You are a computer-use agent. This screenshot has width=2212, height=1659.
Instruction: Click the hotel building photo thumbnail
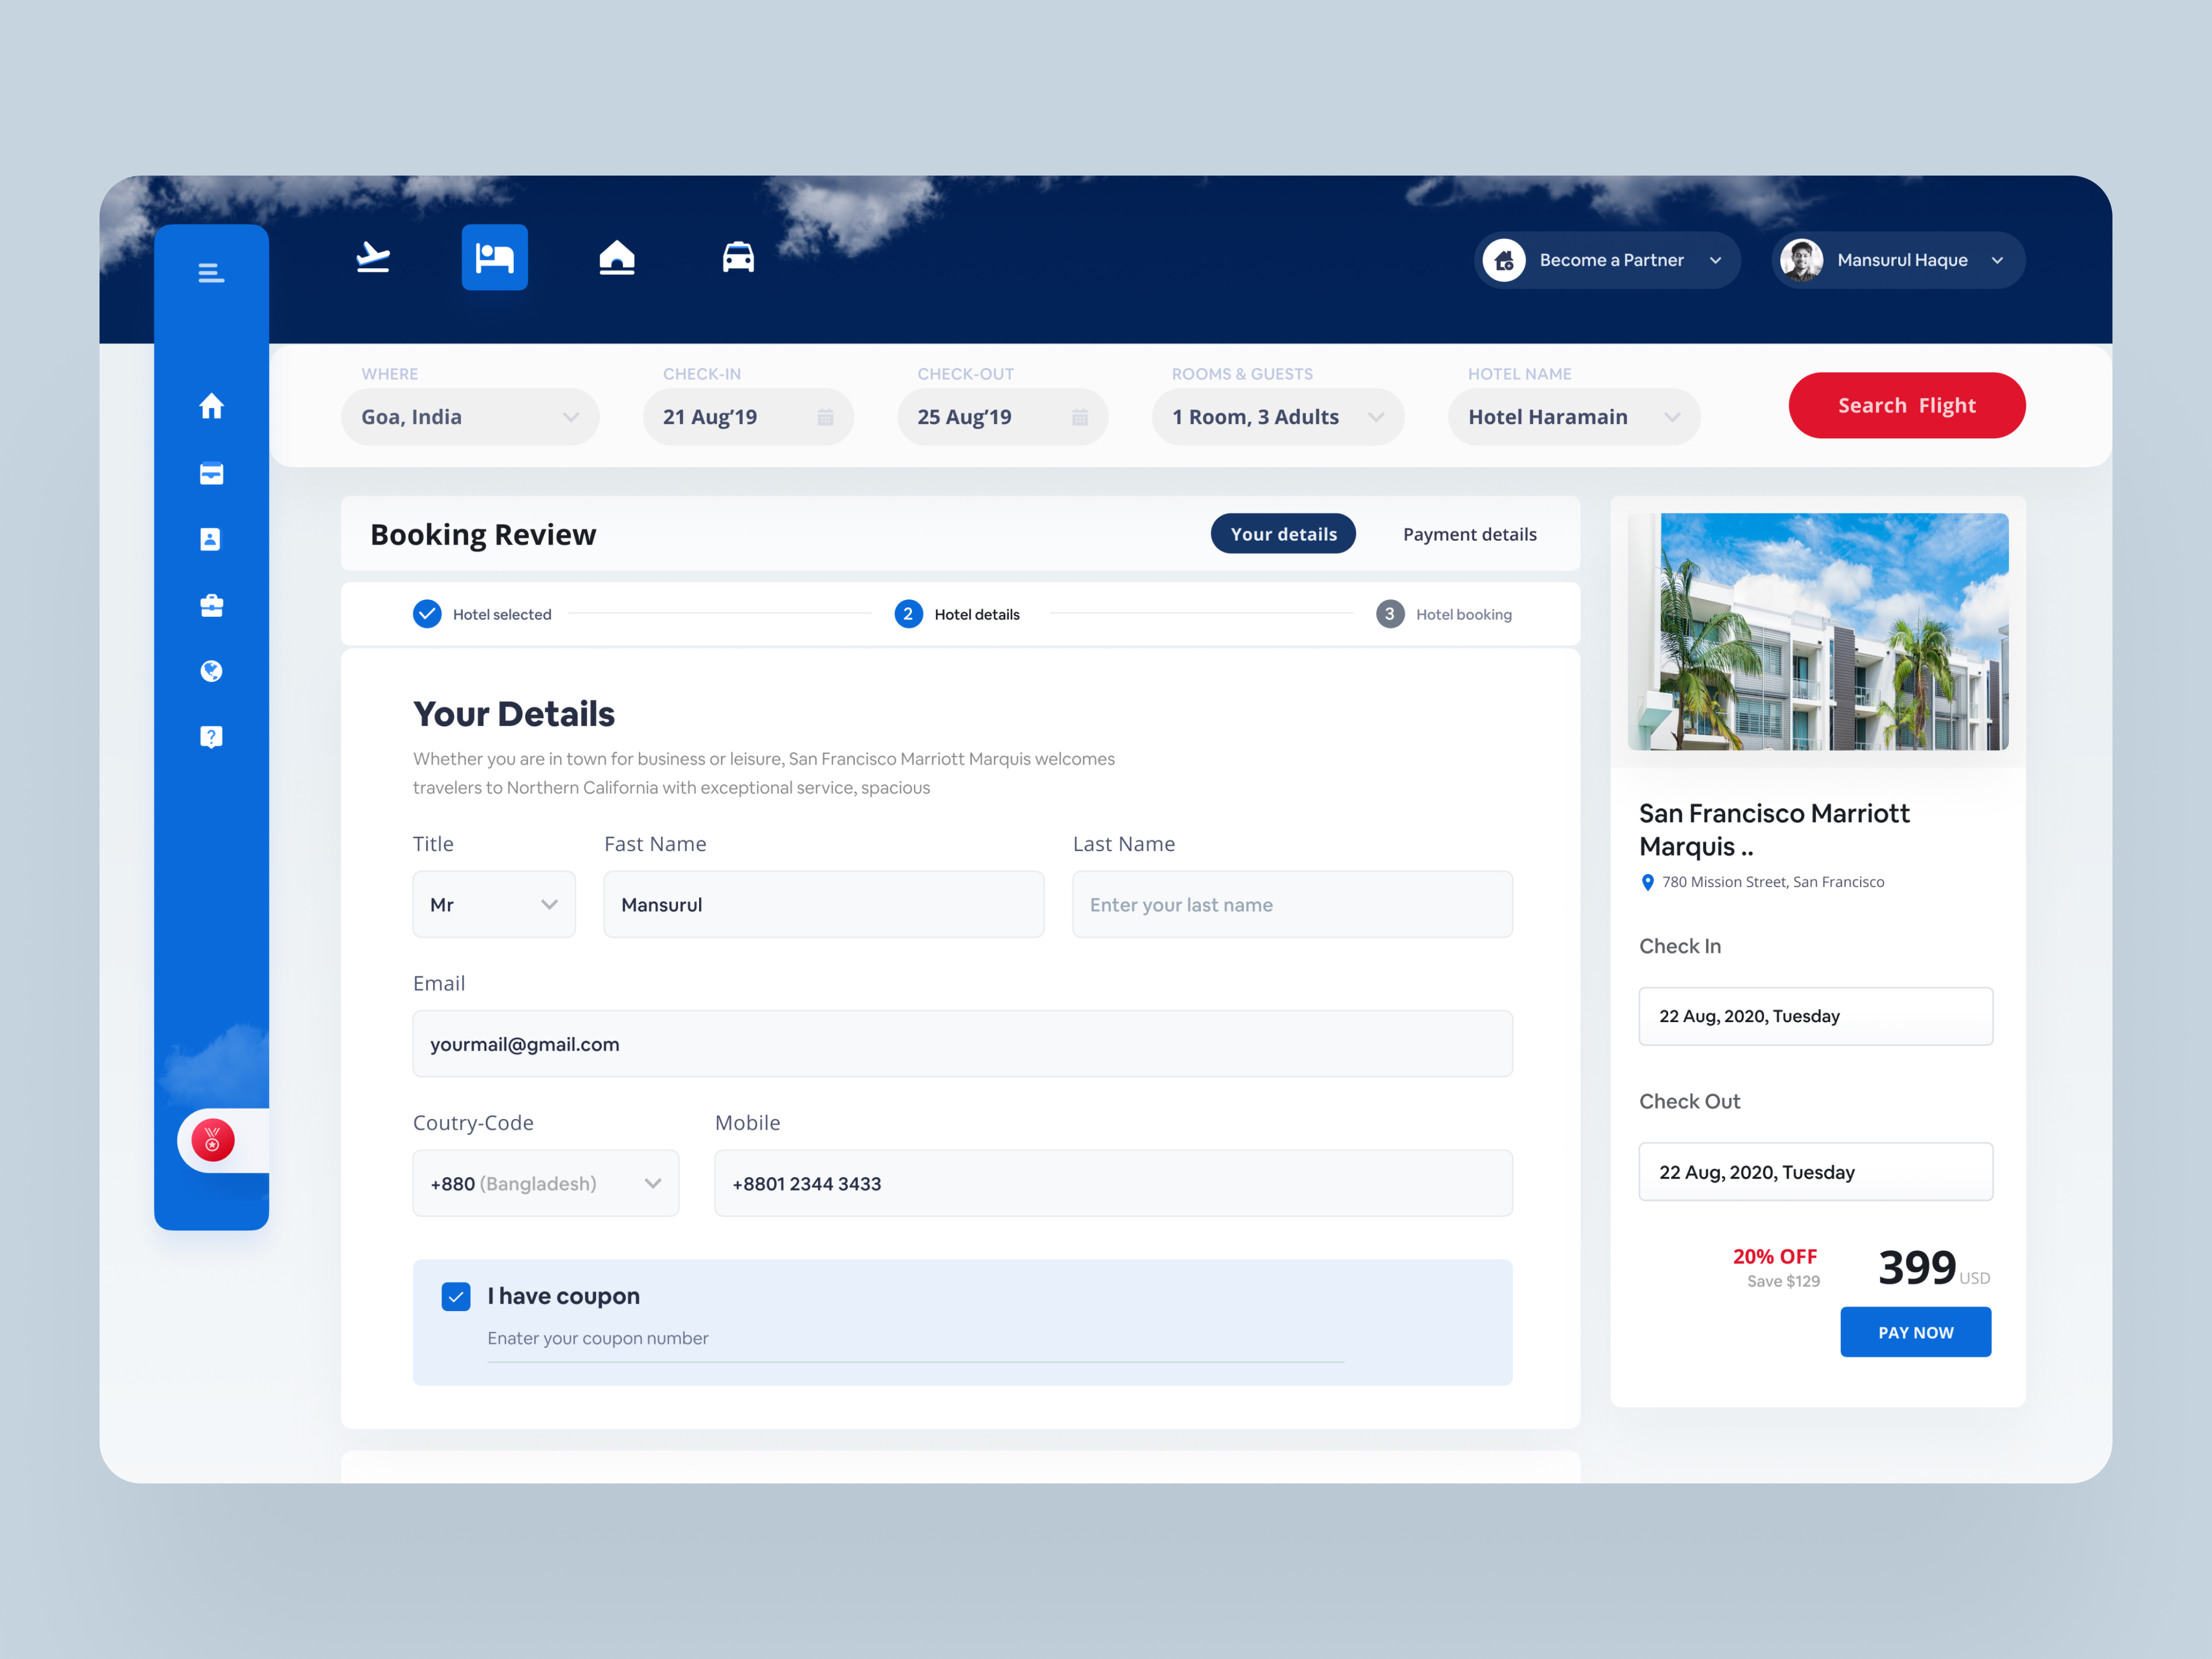(1818, 631)
